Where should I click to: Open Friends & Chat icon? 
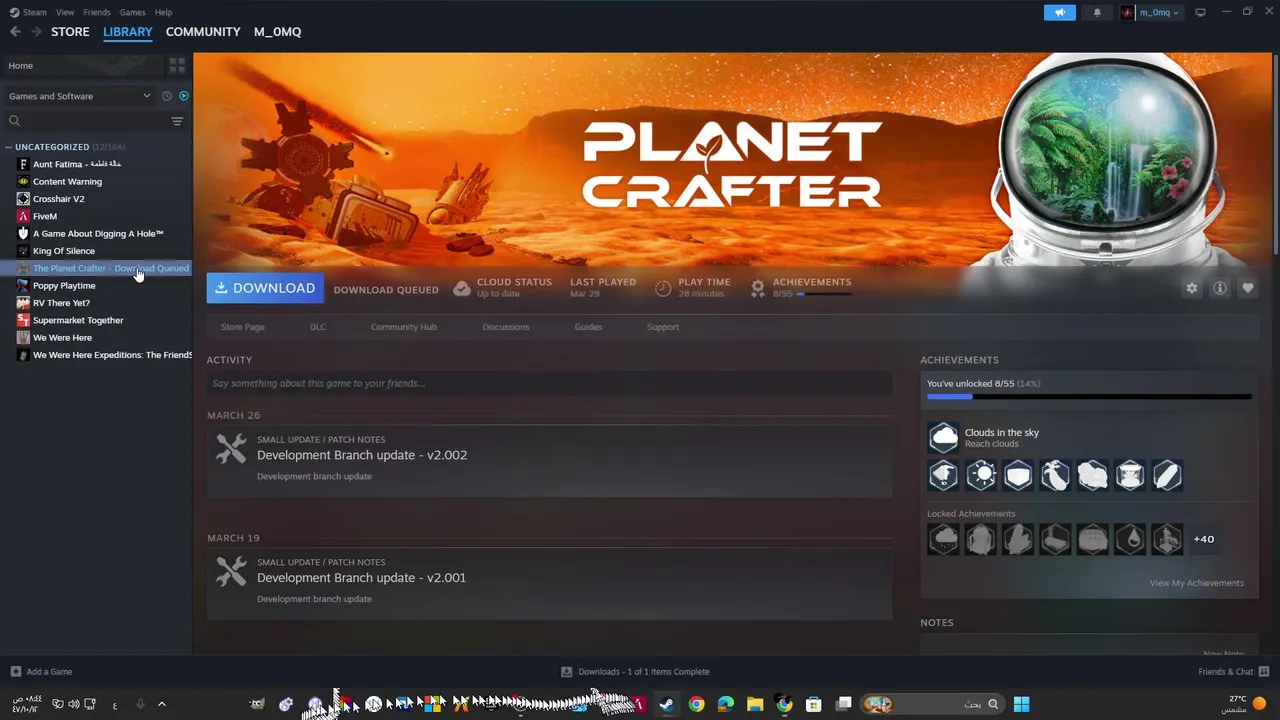point(1264,671)
